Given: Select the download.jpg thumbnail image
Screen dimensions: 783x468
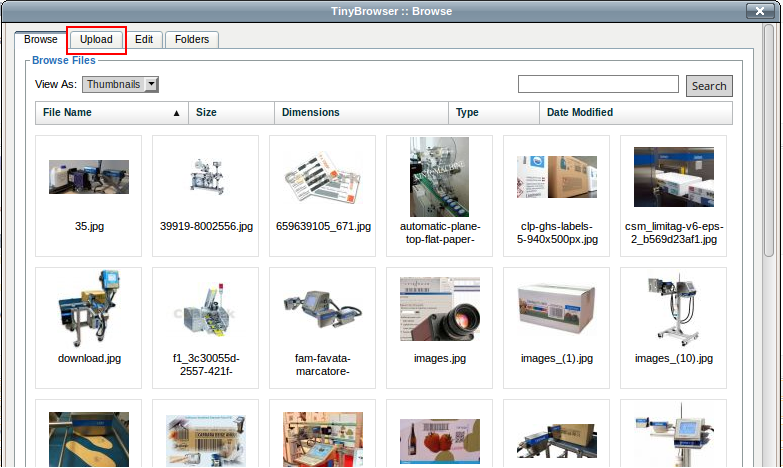Looking at the screenshot, I should pos(89,309).
